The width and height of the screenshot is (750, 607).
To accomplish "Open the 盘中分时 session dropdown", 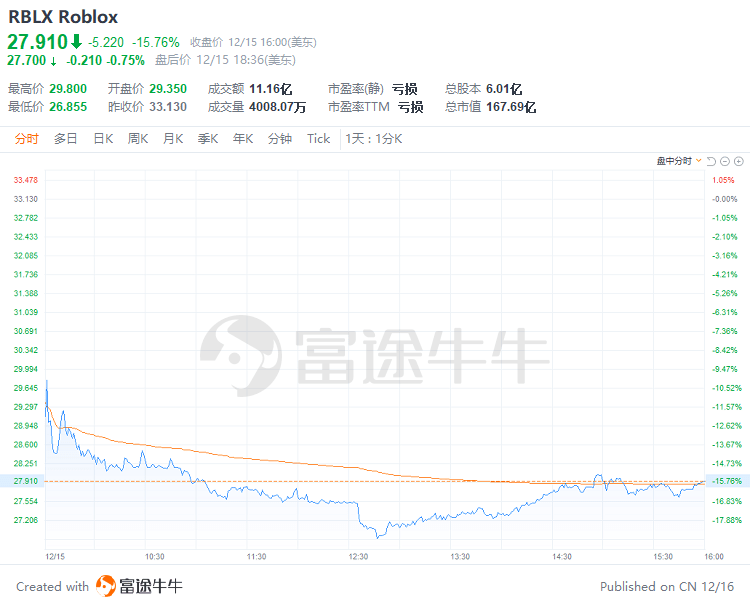I will click(679, 161).
